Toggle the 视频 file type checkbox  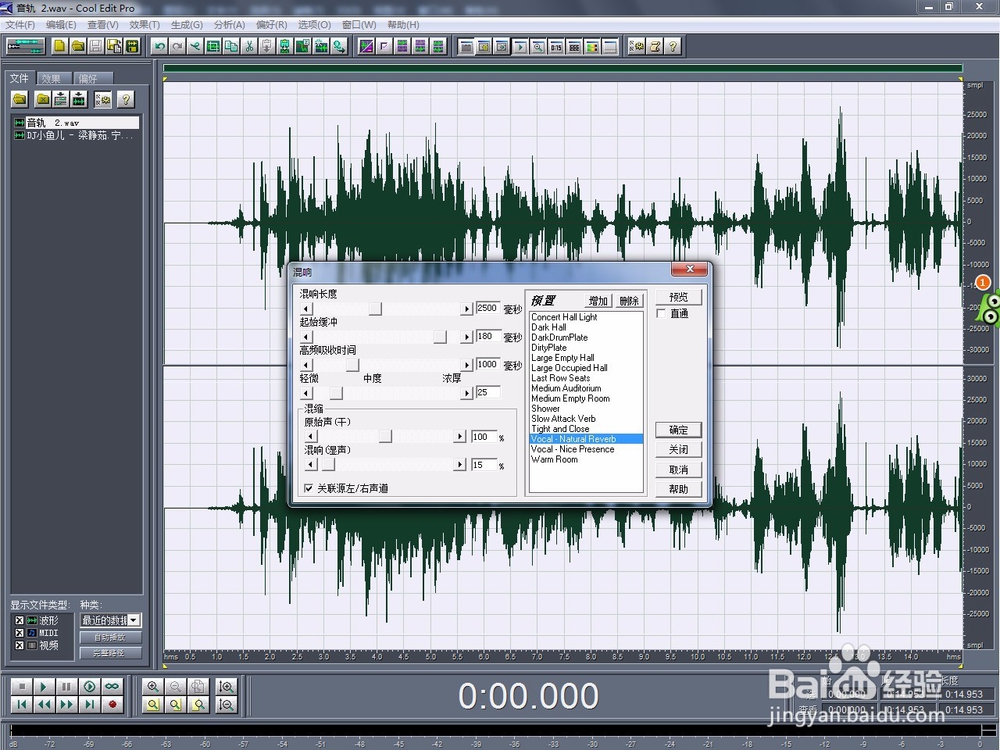[x=19, y=645]
